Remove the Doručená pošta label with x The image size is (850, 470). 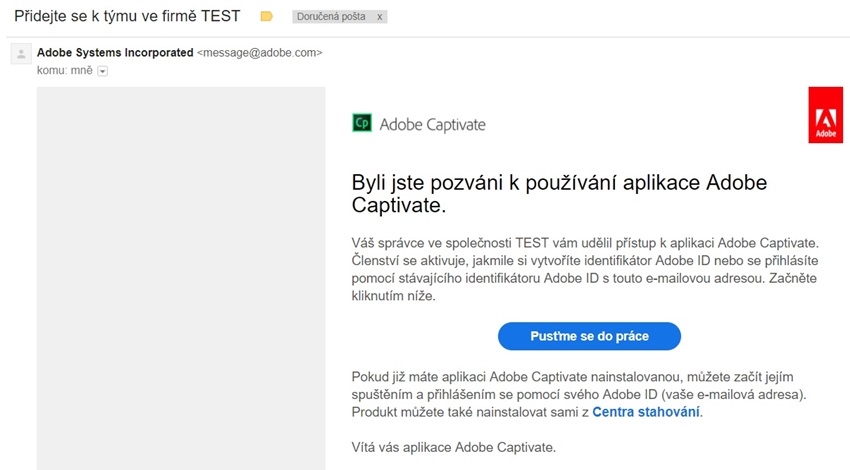pyautogui.click(x=379, y=17)
